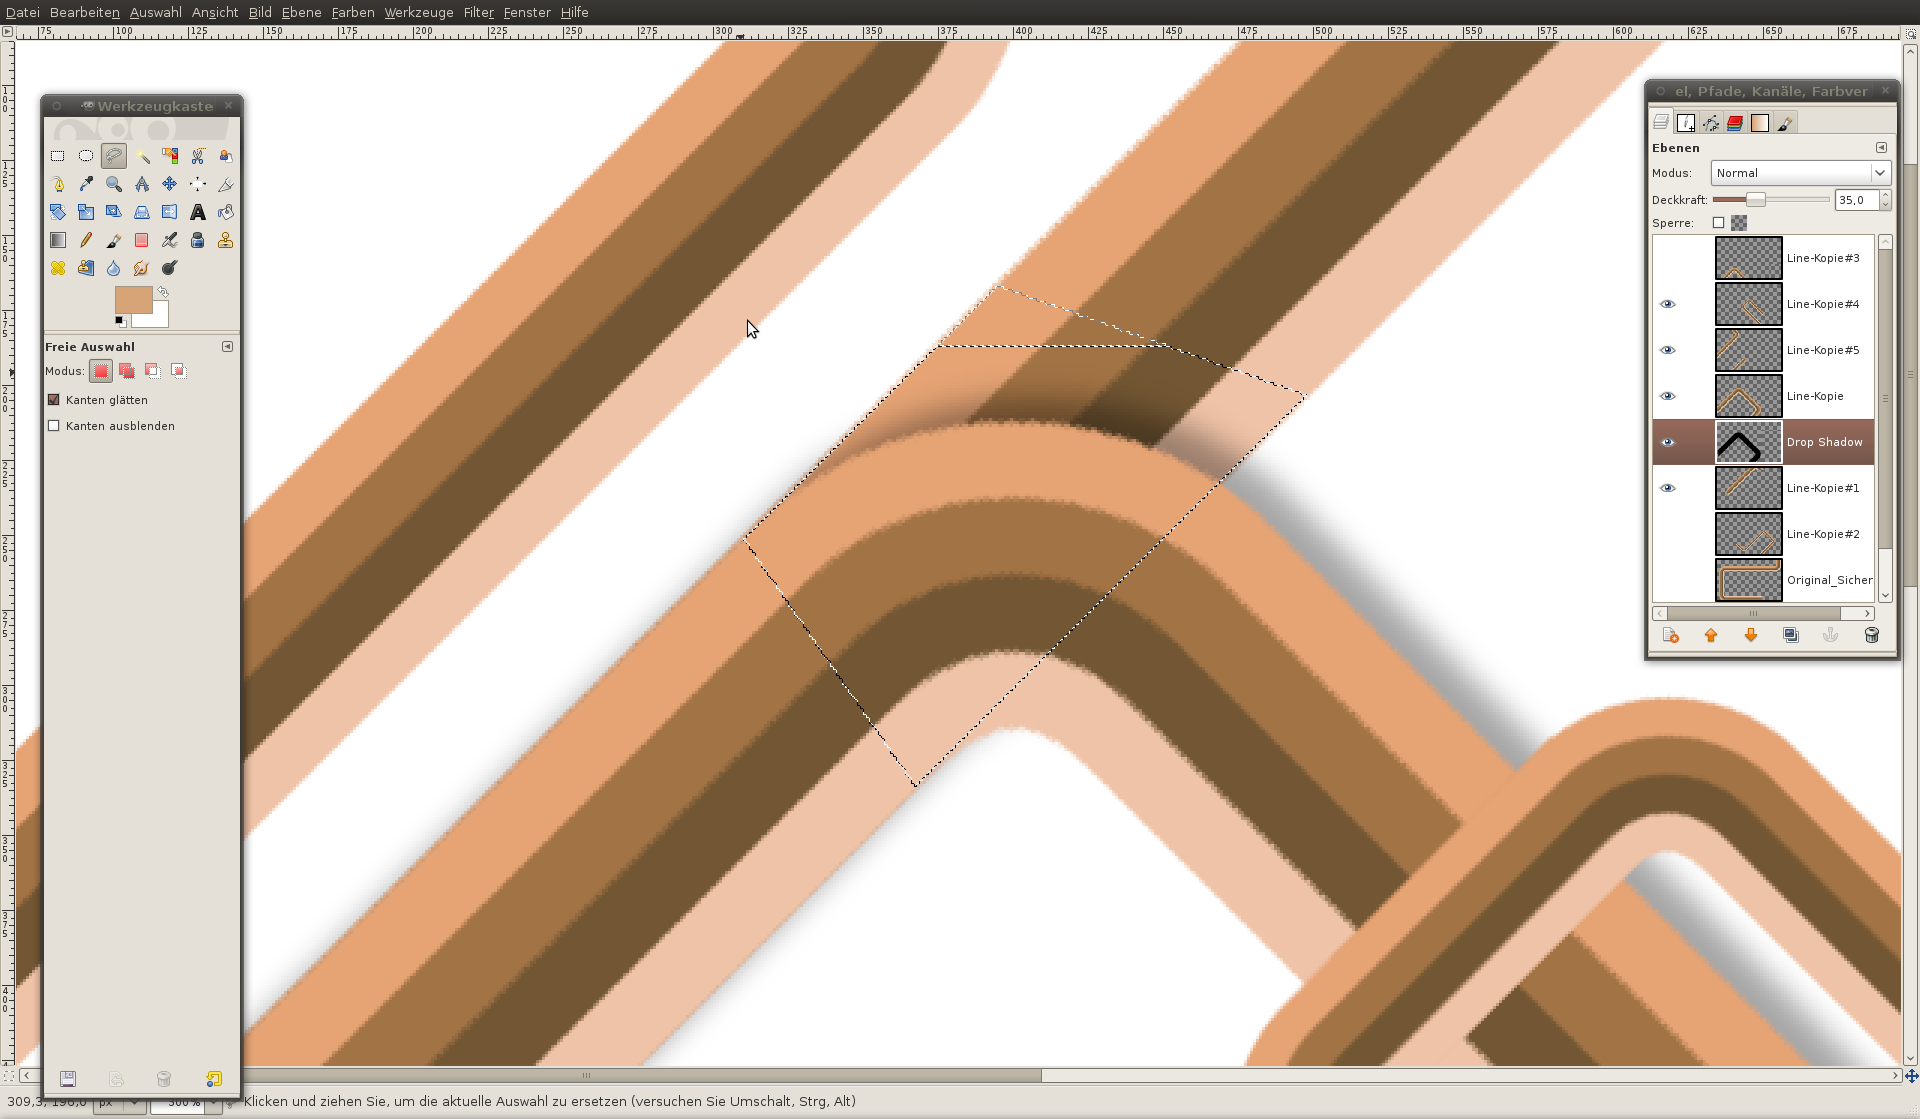The width and height of the screenshot is (1920, 1119).
Task: Open the image menu button at ruler corner
Action: (7, 32)
